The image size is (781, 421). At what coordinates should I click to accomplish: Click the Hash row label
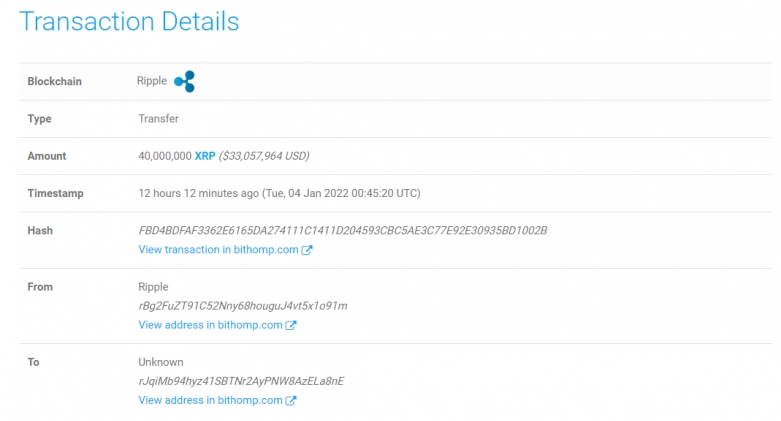point(40,231)
